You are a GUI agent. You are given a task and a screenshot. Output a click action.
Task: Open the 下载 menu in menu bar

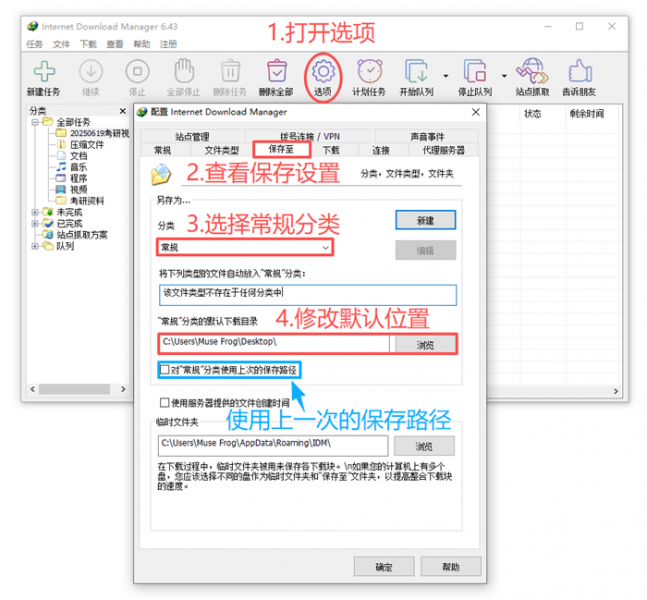coord(88,44)
